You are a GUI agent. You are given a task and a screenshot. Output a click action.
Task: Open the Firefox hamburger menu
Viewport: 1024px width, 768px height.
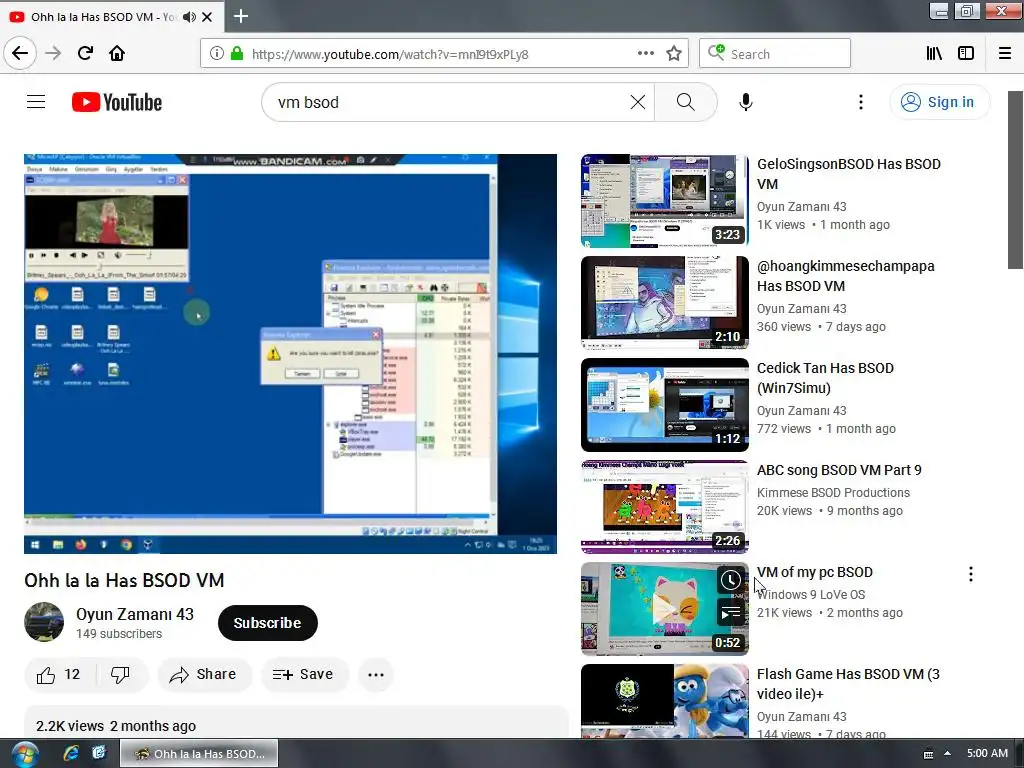coord(1005,54)
